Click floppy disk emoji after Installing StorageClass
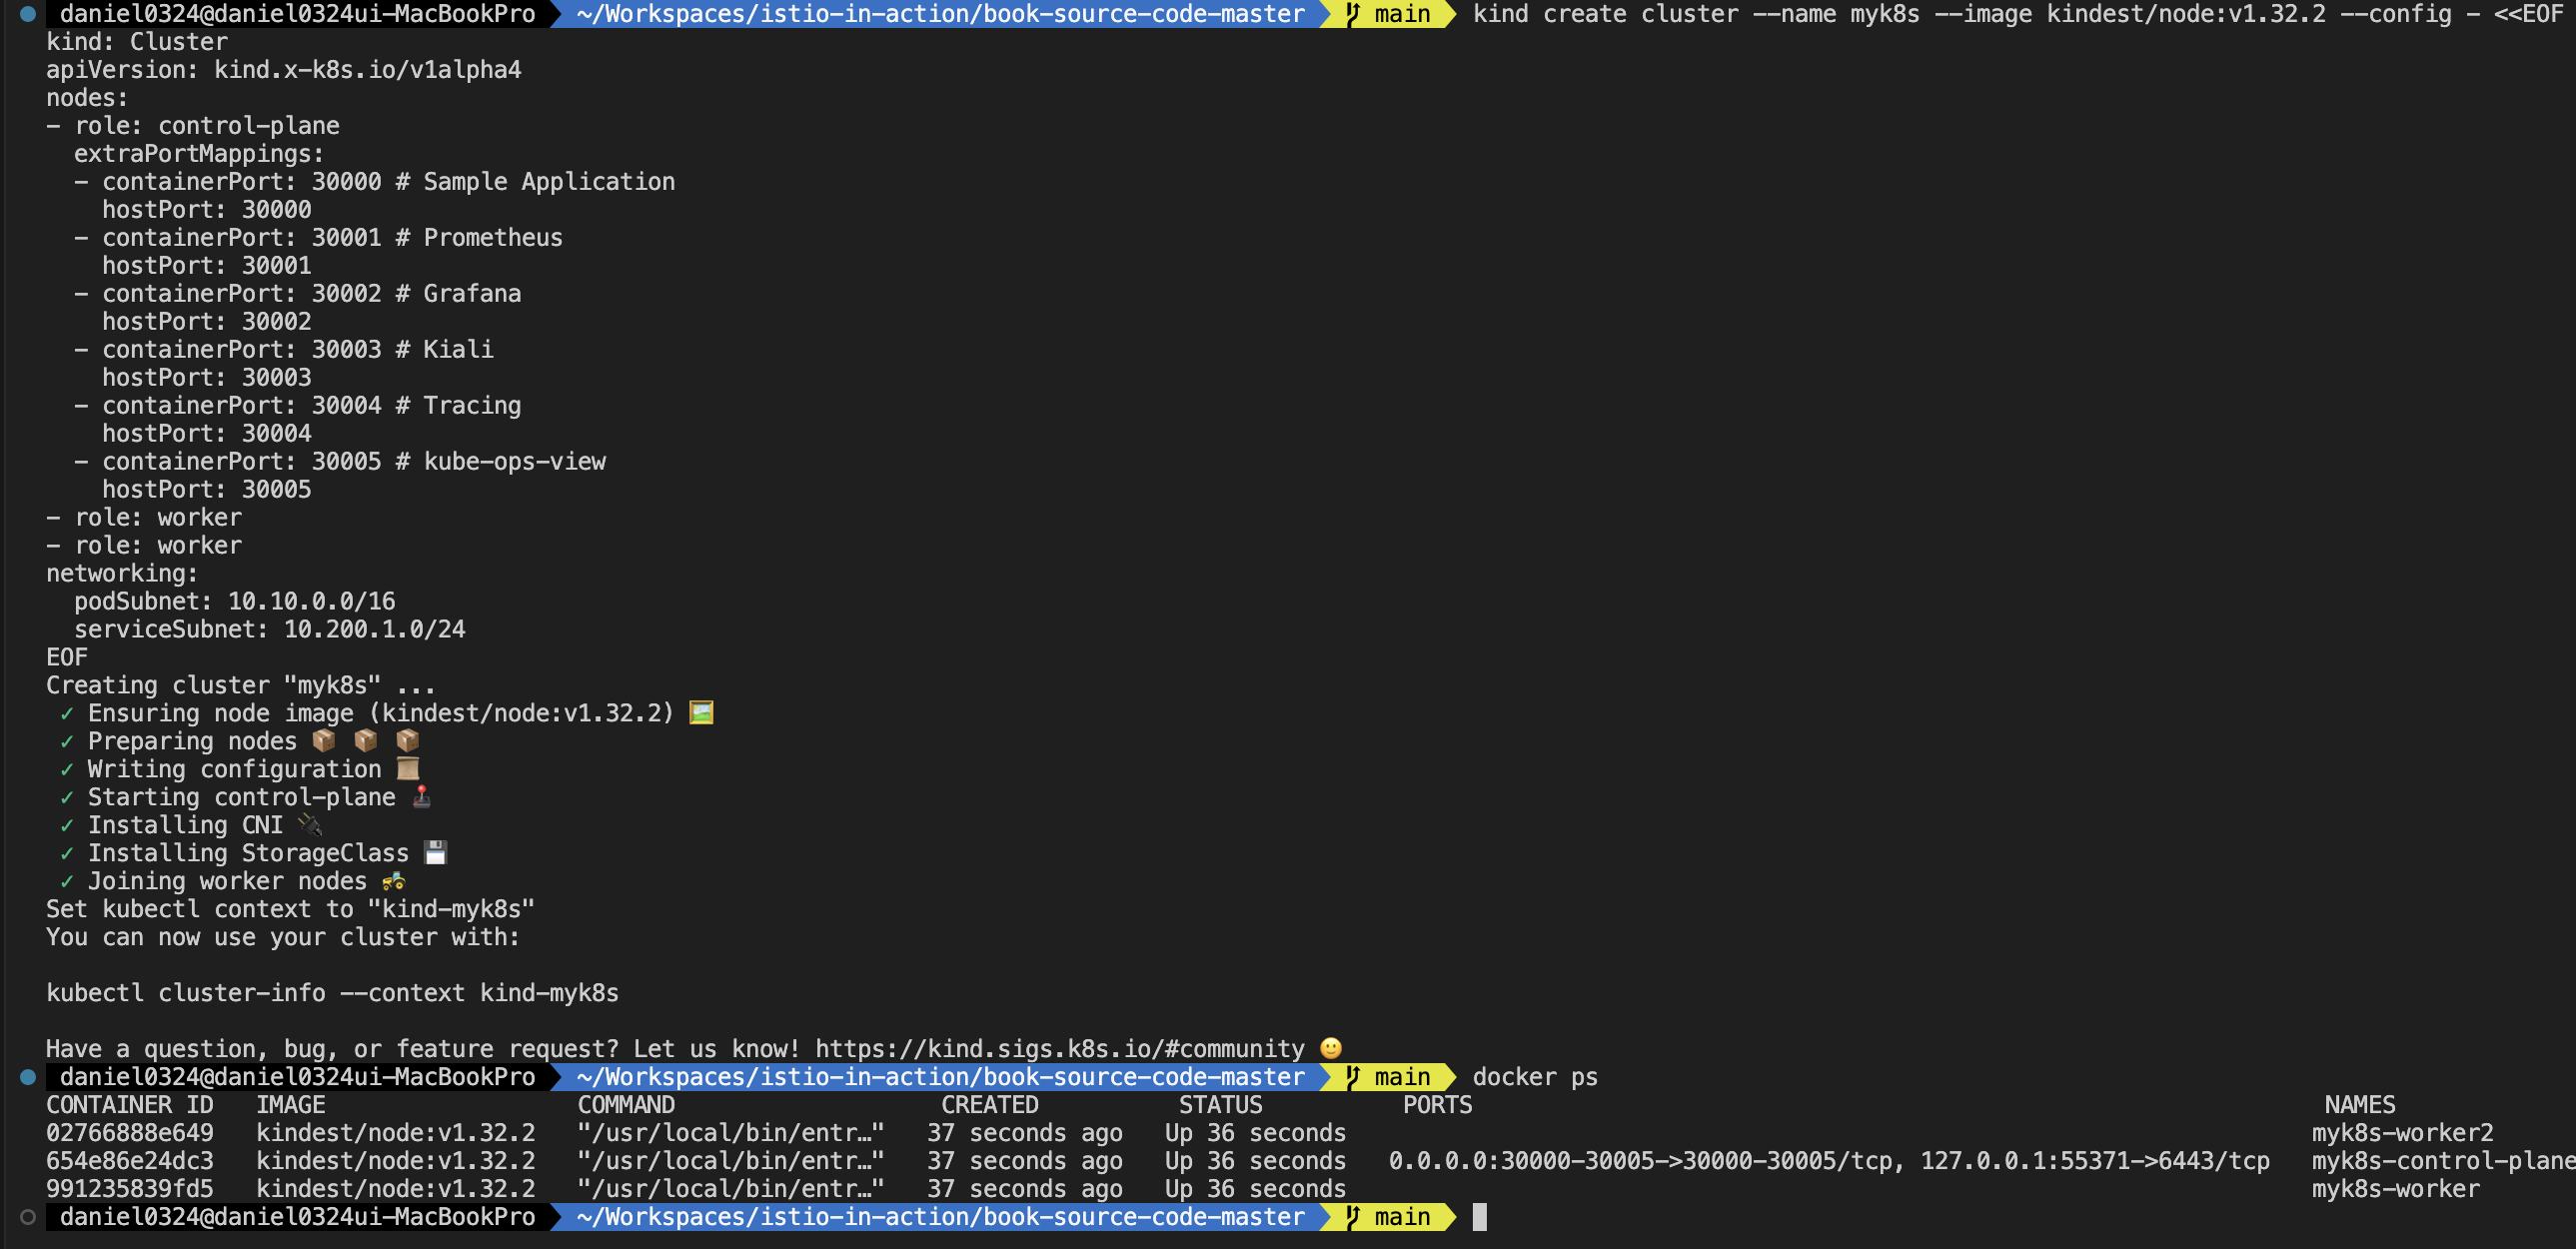 (435, 853)
